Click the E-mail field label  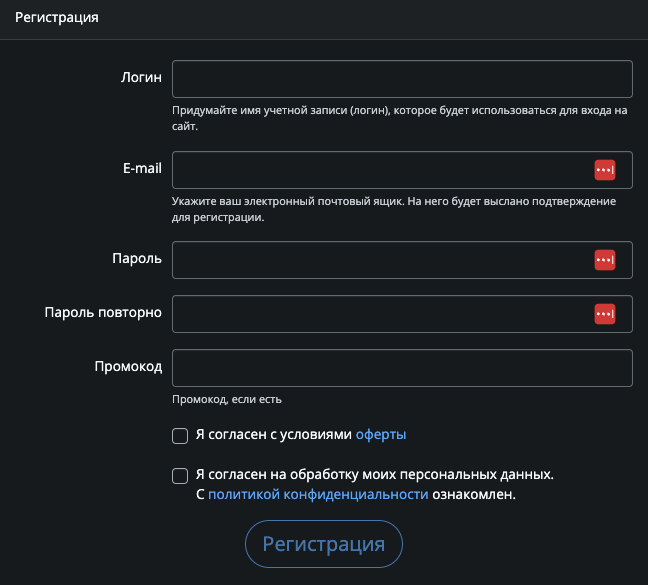click(135, 169)
